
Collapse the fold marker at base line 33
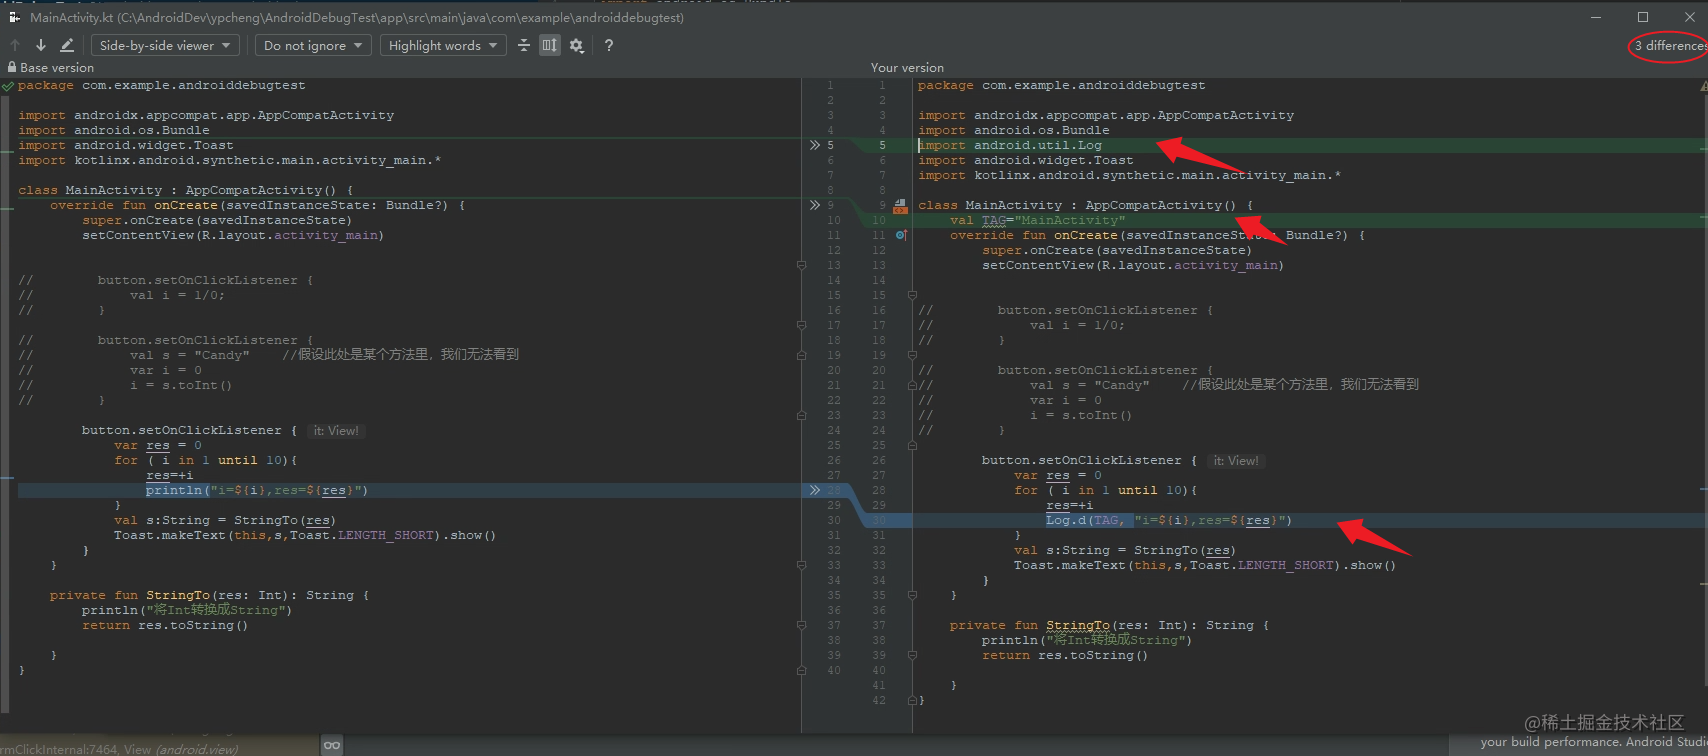[801, 565]
